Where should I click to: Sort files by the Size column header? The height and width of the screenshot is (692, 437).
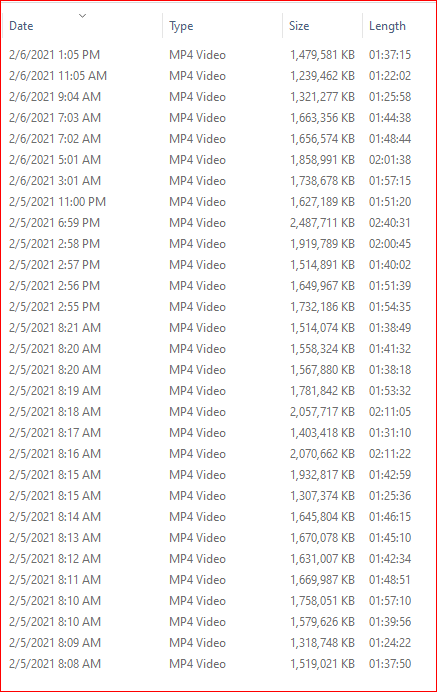point(322,26)
